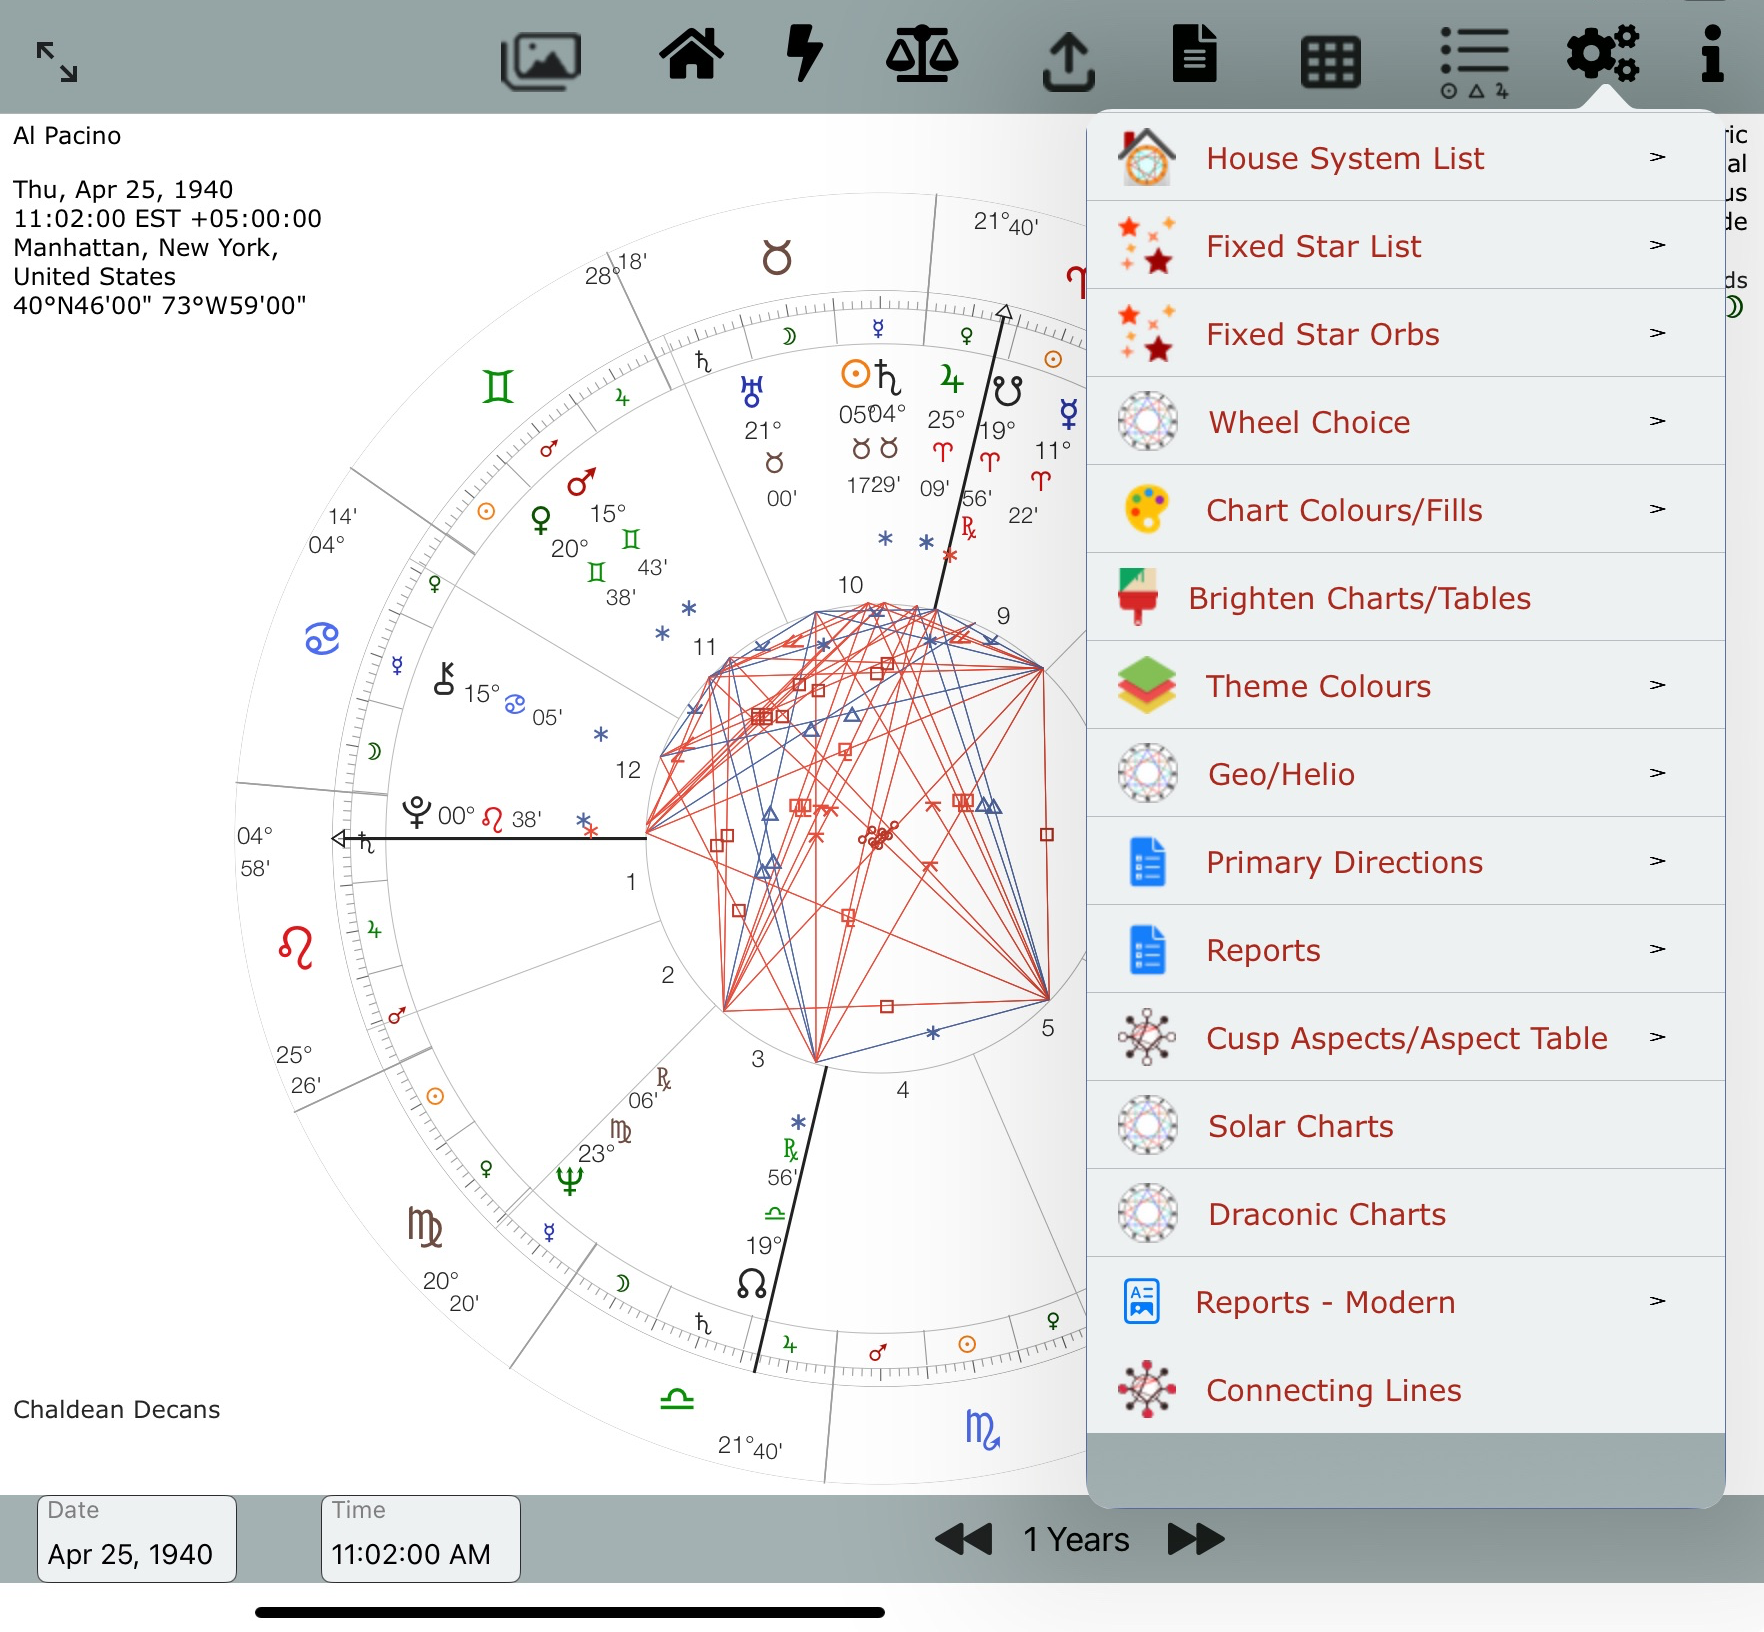Tap the share upload icon

1068,62
